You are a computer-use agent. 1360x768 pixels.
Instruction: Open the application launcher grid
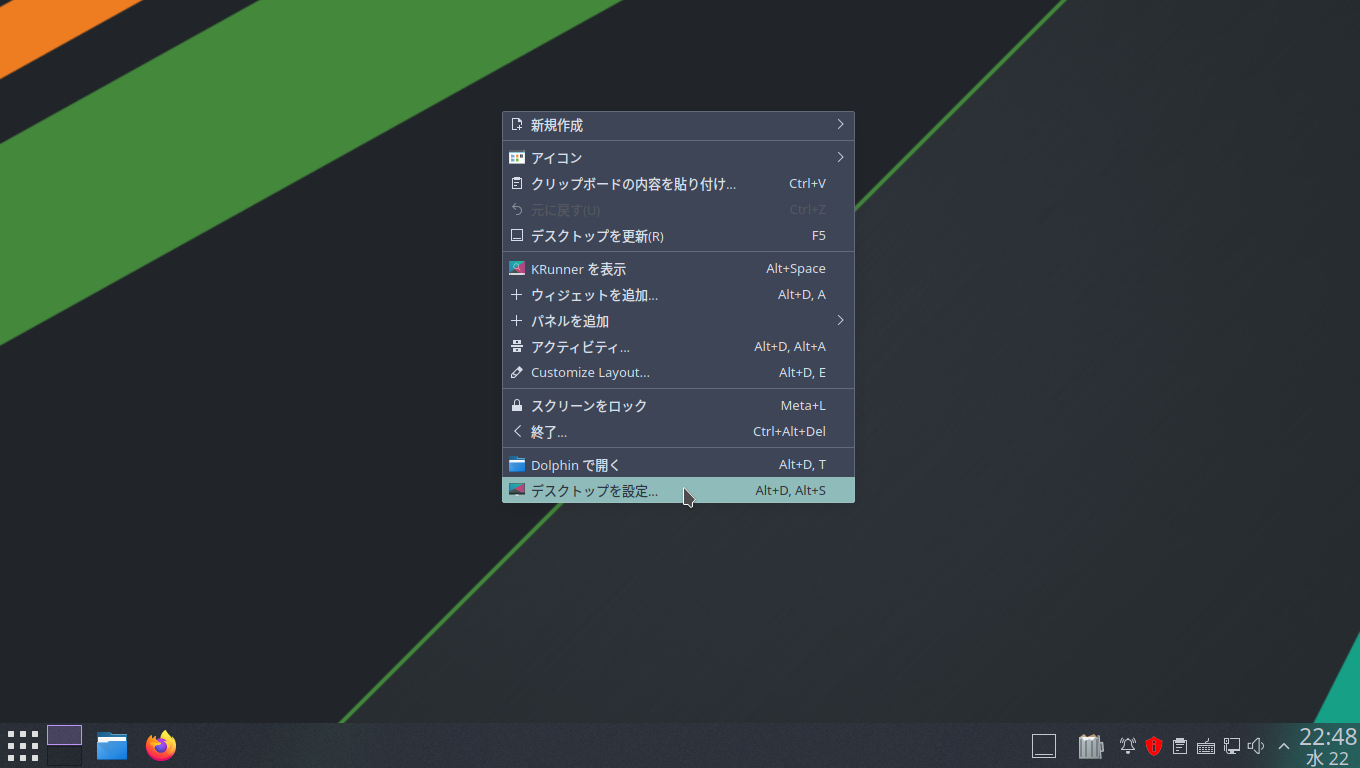click(x=22, y=746)
